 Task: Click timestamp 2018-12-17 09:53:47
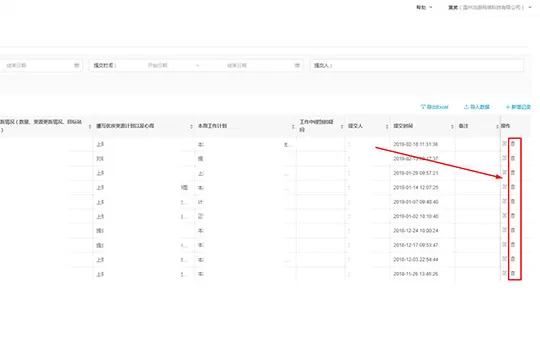pyautogui.click(x=416, y=245)
